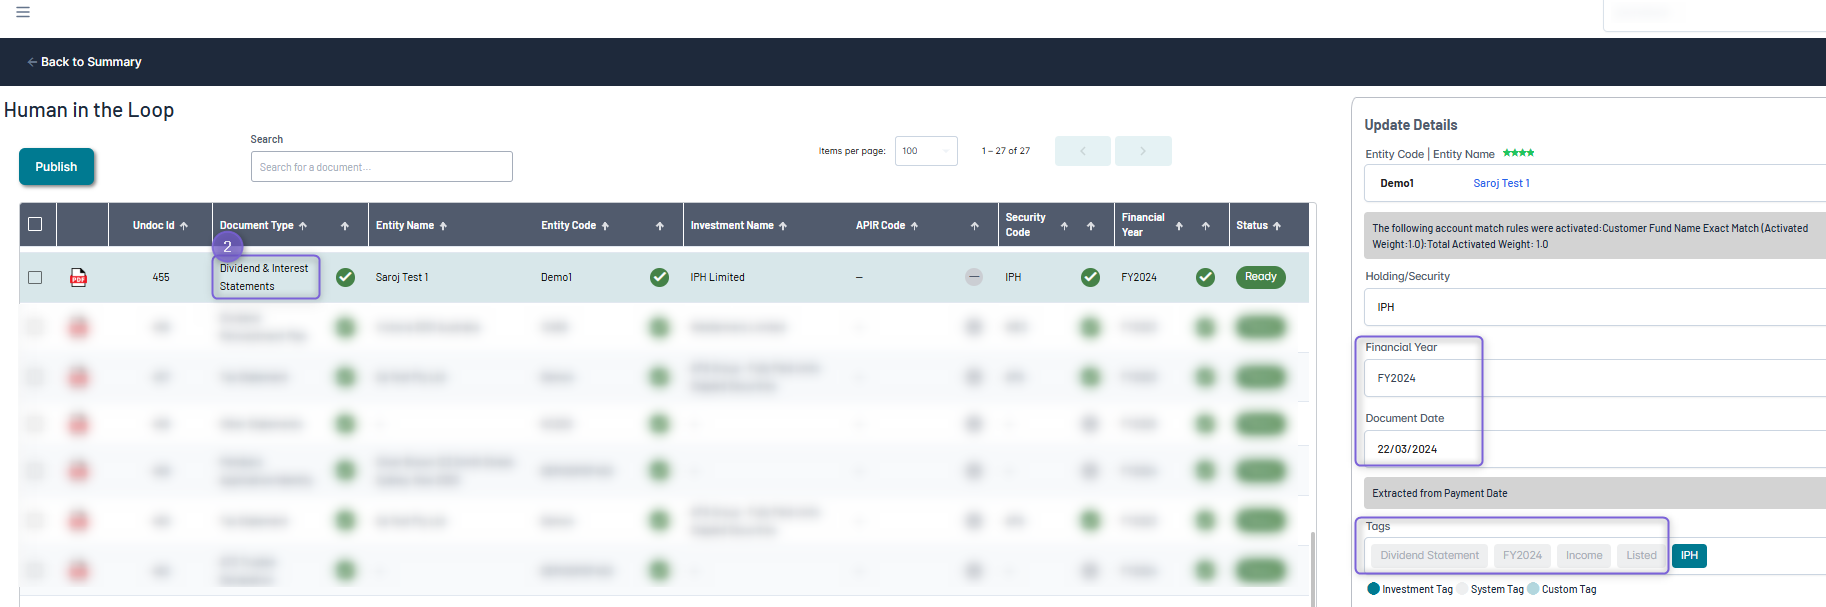The height and width of the screenshot is (607, 1826).
Task: Click the IPH investment tag
Action: coord(1688,556)
